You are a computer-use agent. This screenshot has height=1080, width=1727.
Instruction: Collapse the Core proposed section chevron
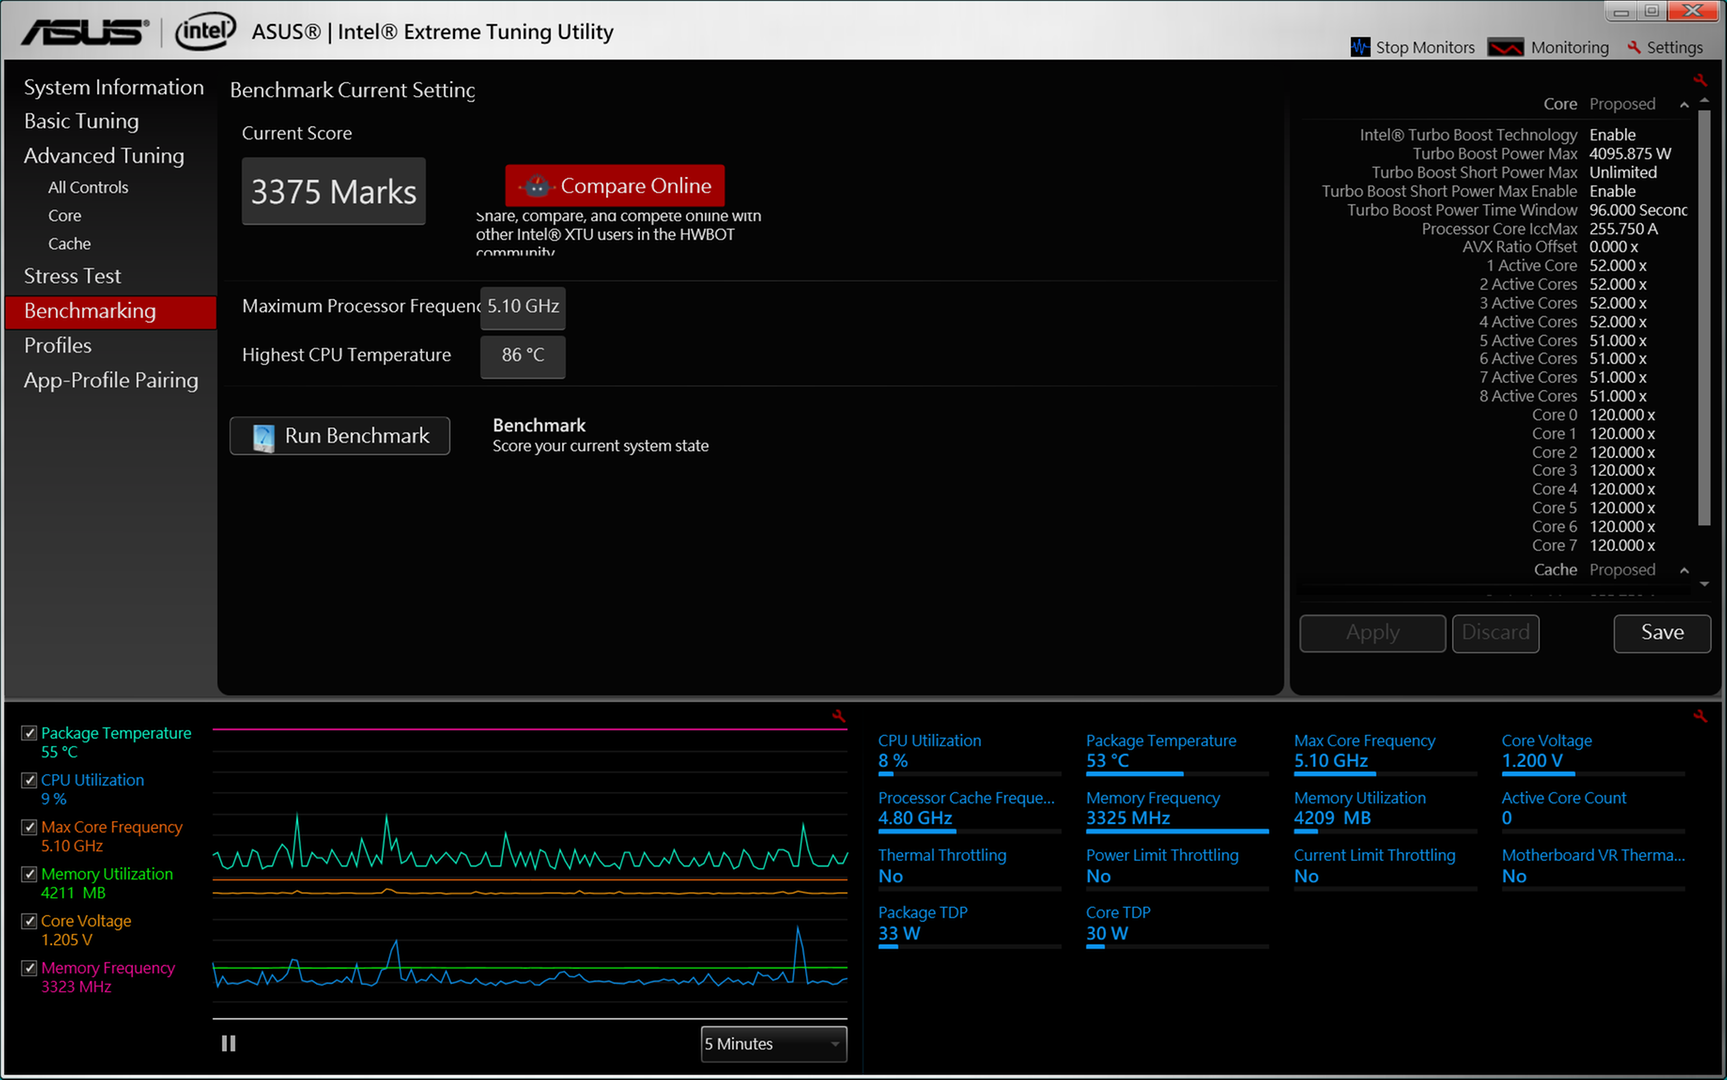(1685, 105)
